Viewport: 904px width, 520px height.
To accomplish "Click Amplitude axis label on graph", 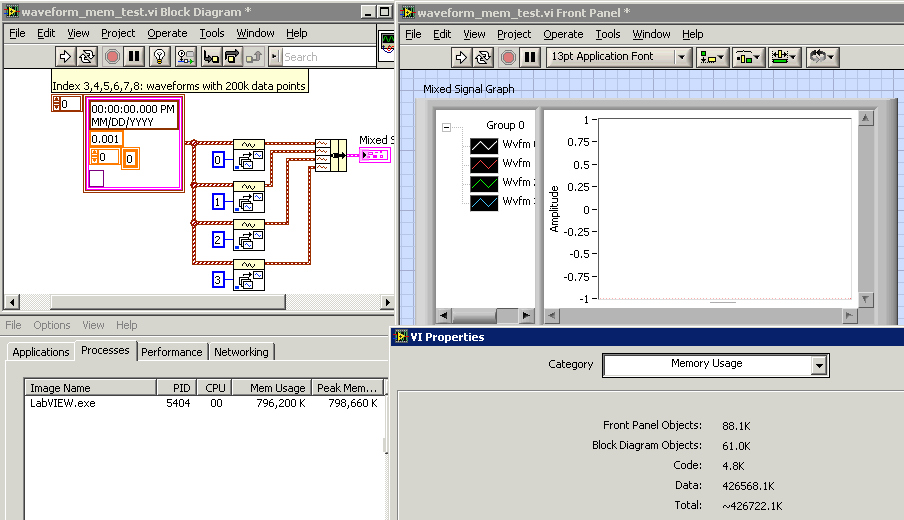I will coord(554,209).
